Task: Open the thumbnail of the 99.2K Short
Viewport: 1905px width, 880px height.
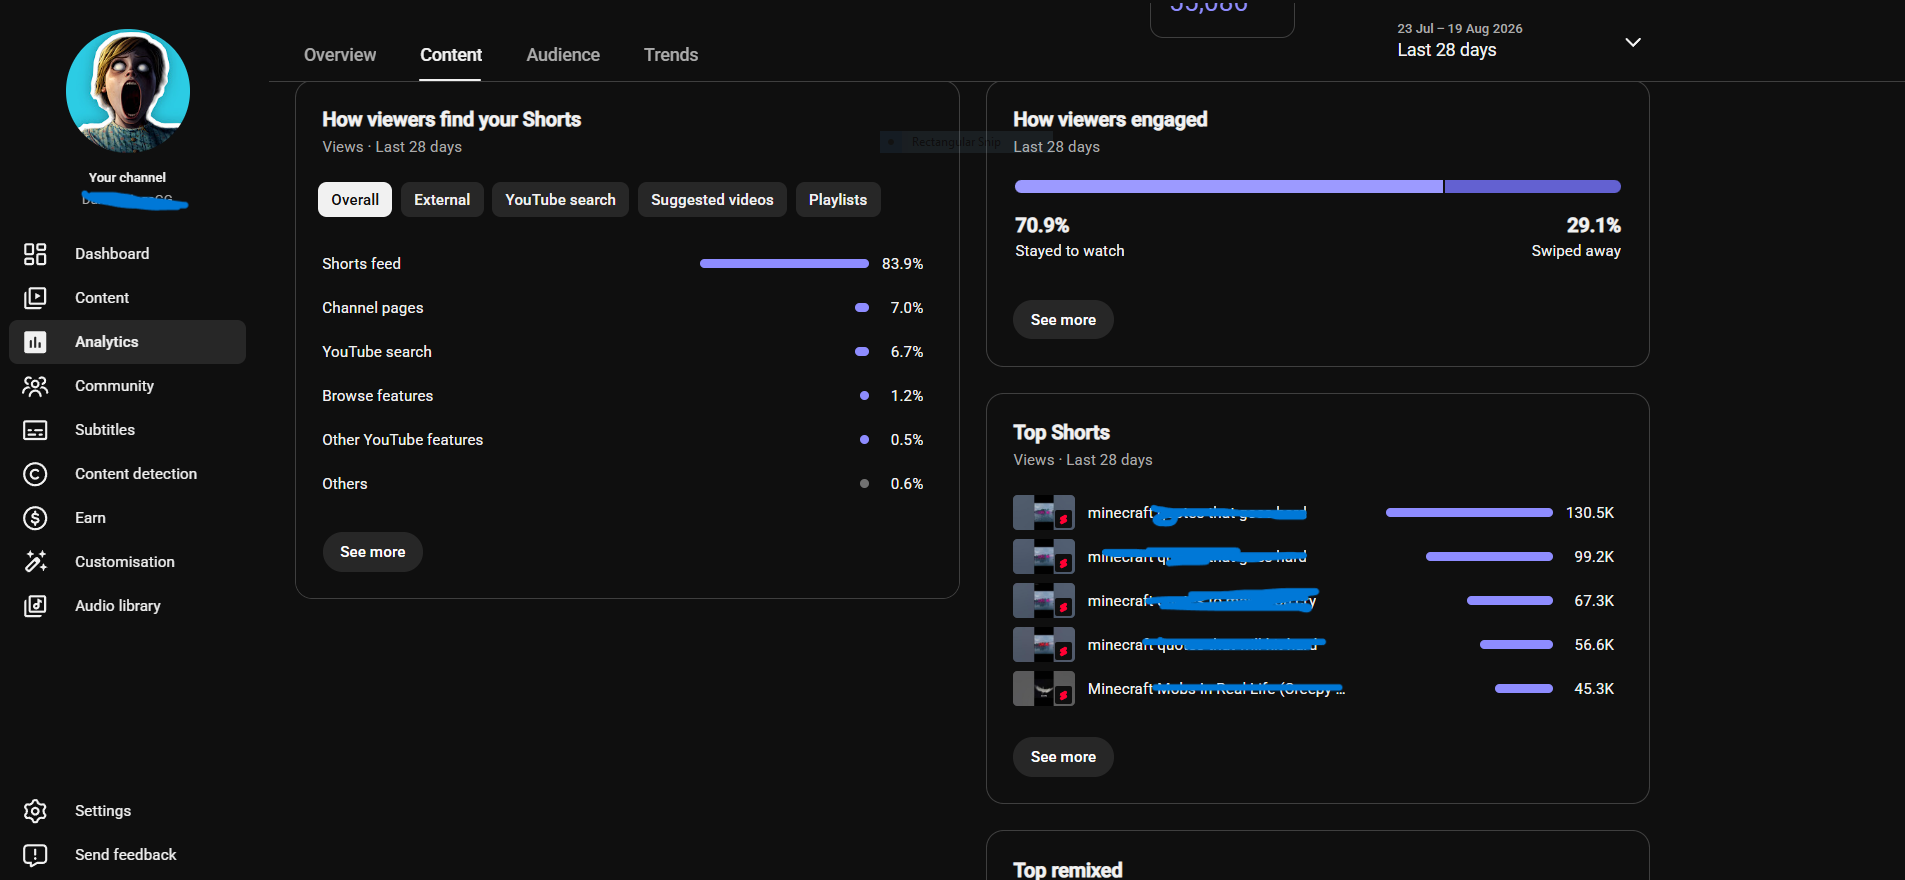Action: point(1044,557)
